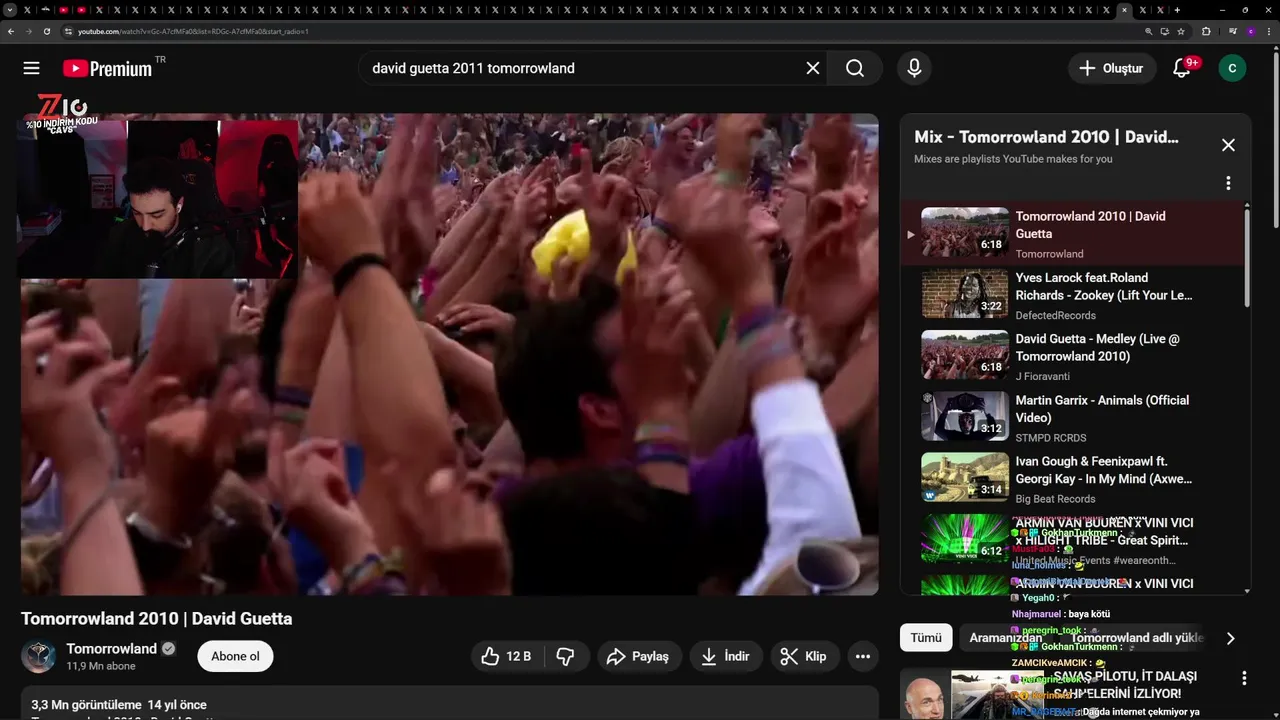This screenshot has height=720, width=1280.
Task: Open Oluştur create menu
Action: (1112, 68)
